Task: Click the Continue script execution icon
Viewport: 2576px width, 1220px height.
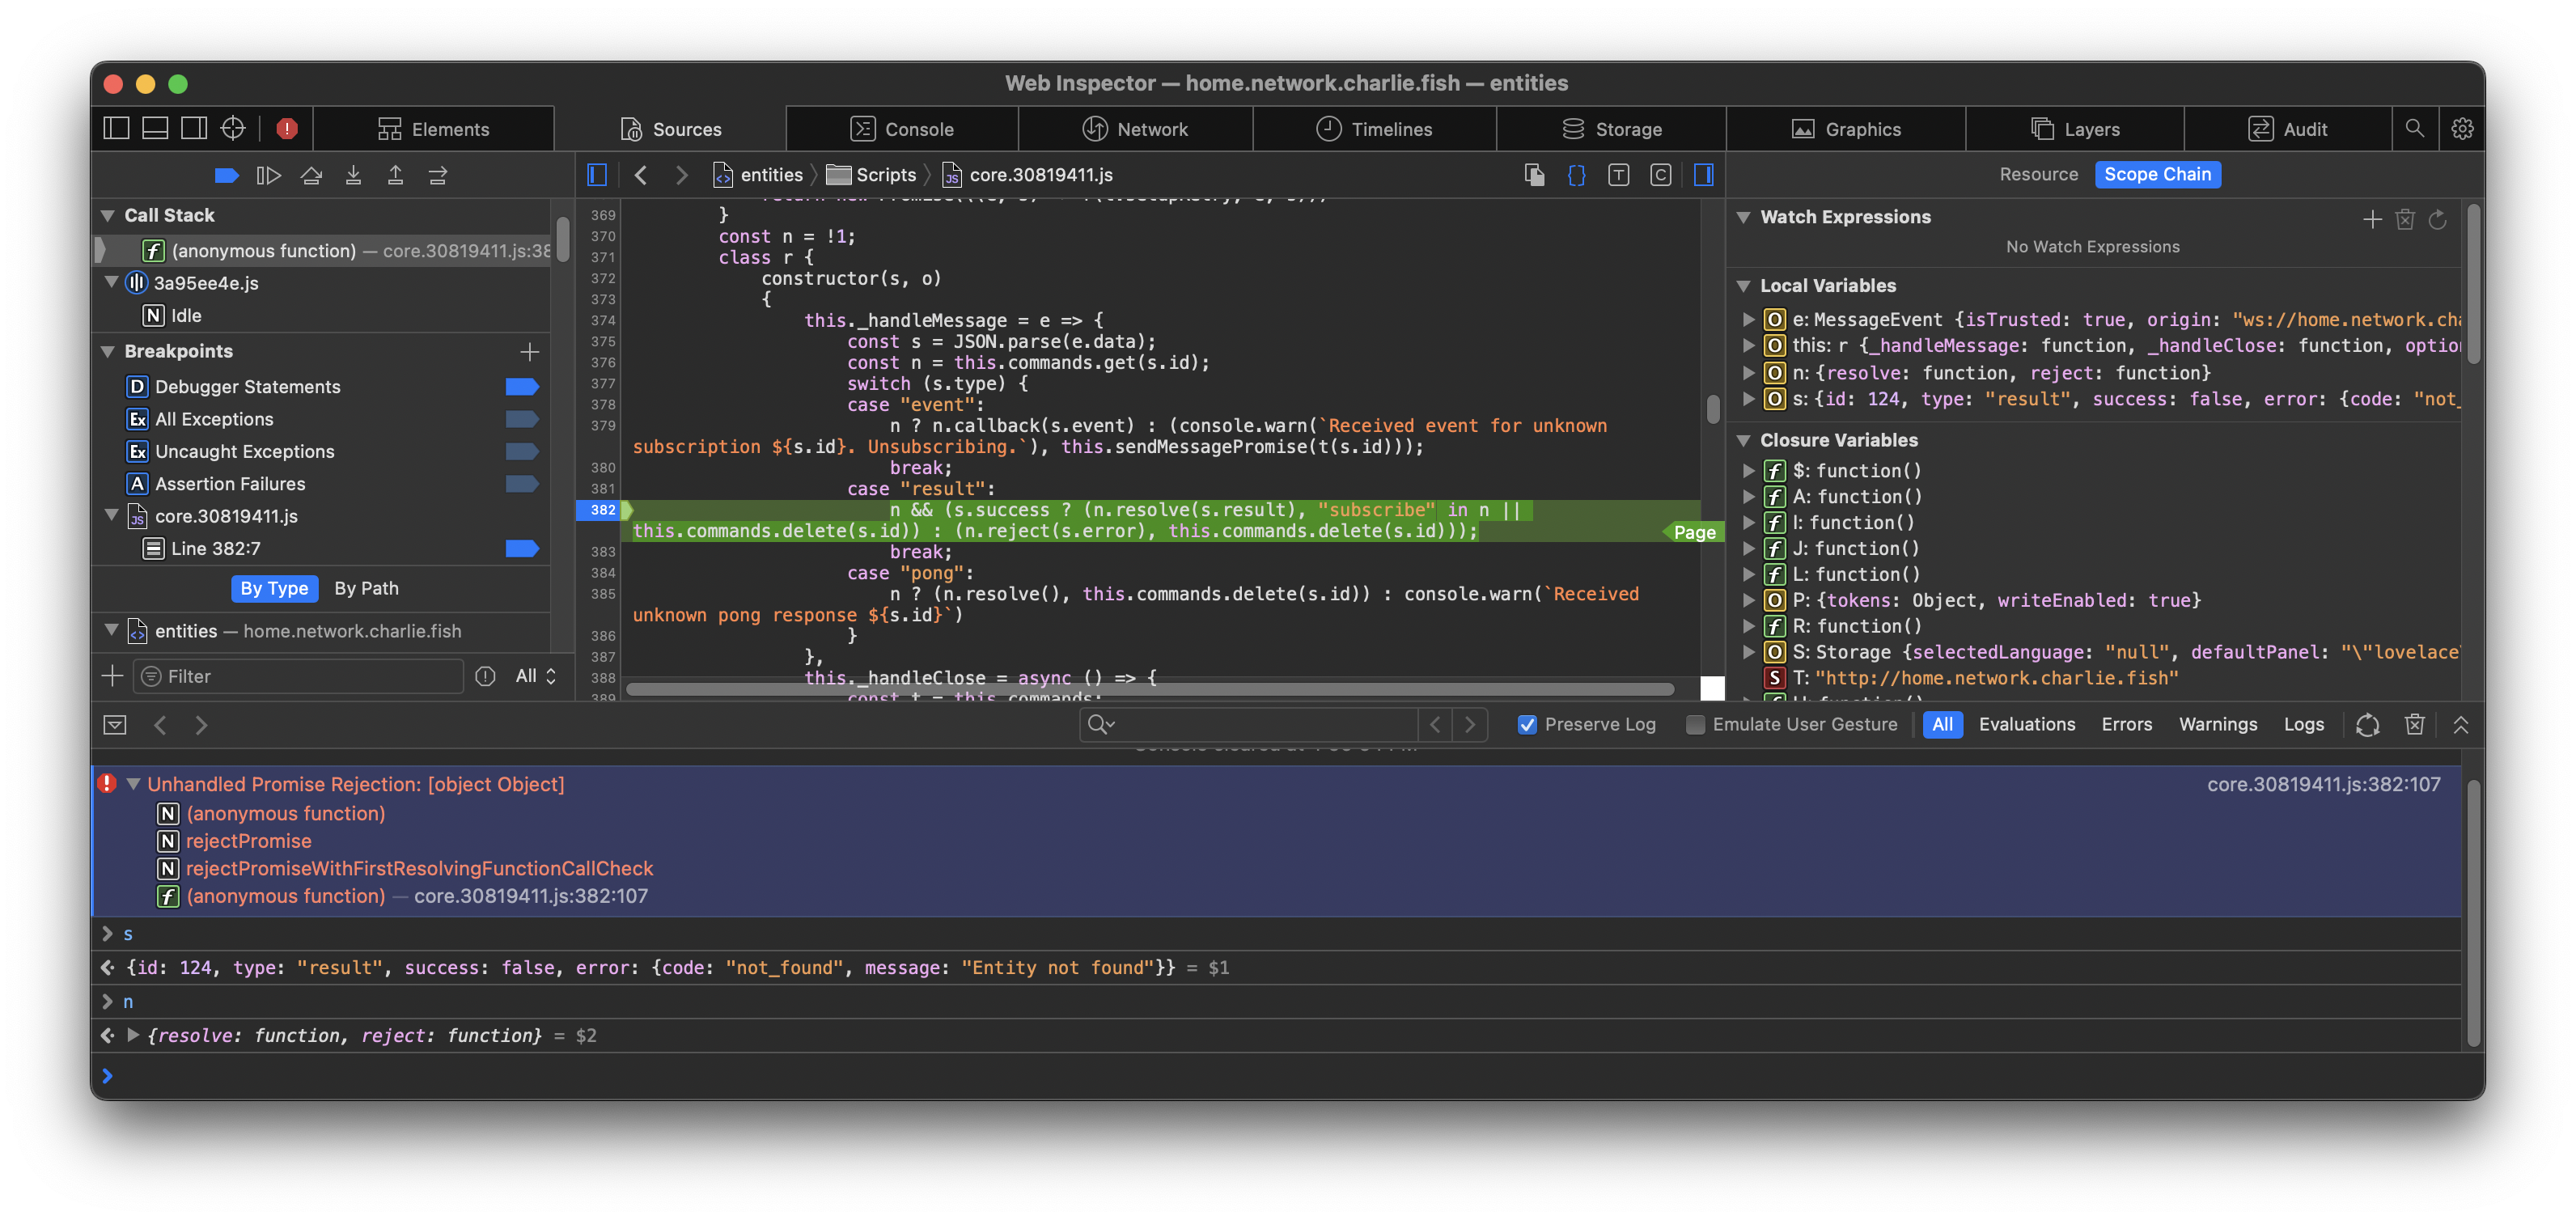Action: [x=268, y=176]
